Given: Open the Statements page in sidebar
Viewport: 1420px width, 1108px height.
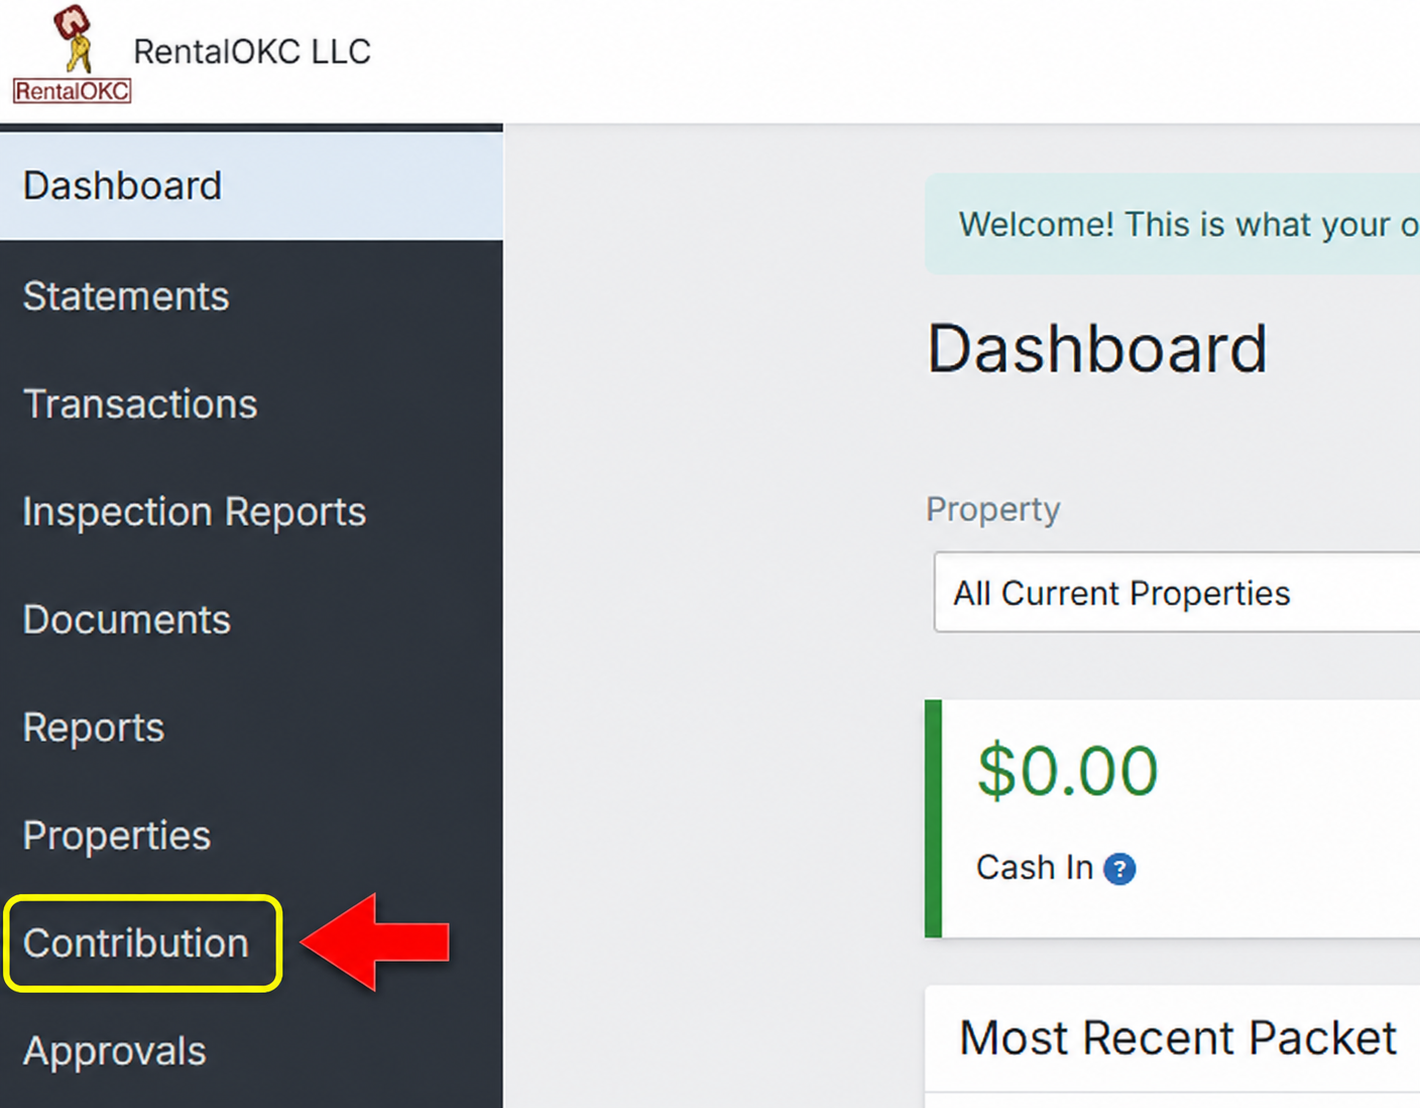Looking at the screenshot, I should [x=251, y=296].
